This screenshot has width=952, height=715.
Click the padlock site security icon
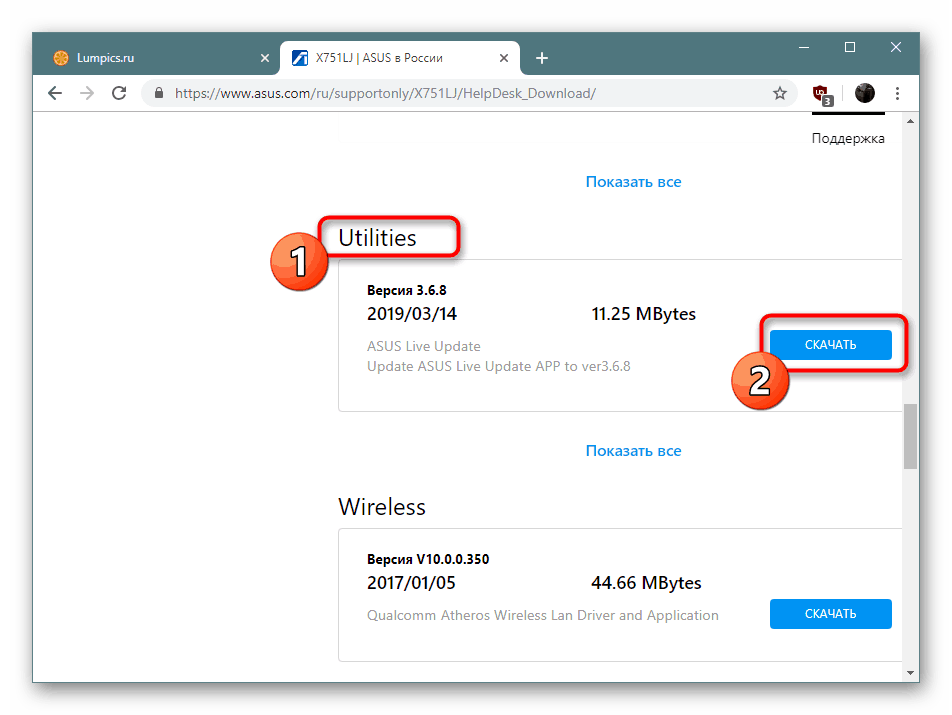[x=159, y=93]
